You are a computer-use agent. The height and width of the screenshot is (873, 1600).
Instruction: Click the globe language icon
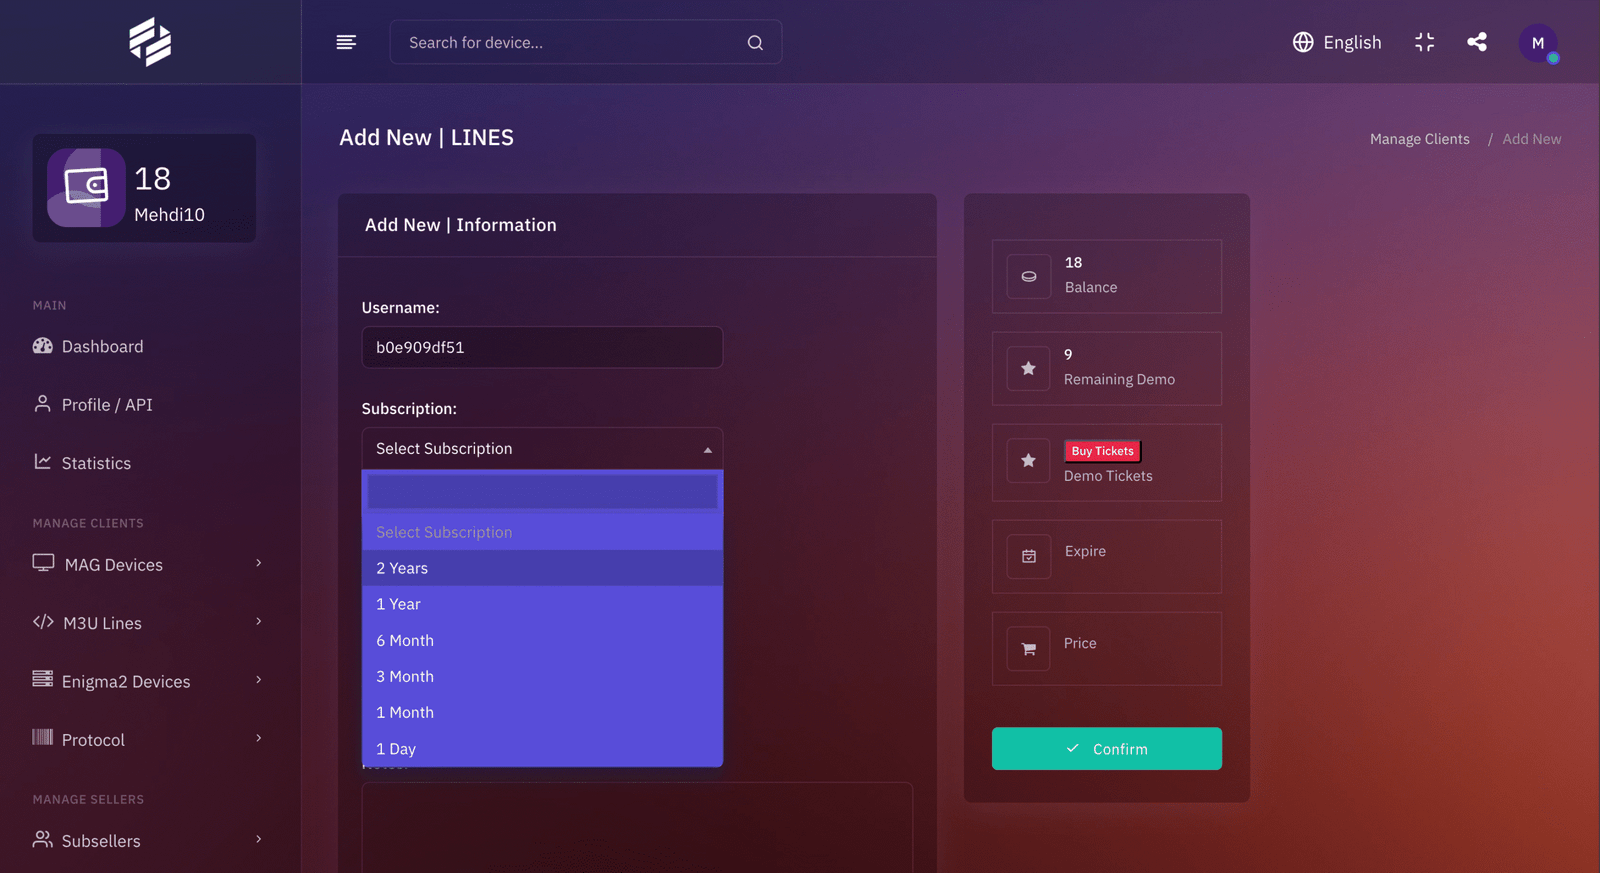coord(1302,42)
